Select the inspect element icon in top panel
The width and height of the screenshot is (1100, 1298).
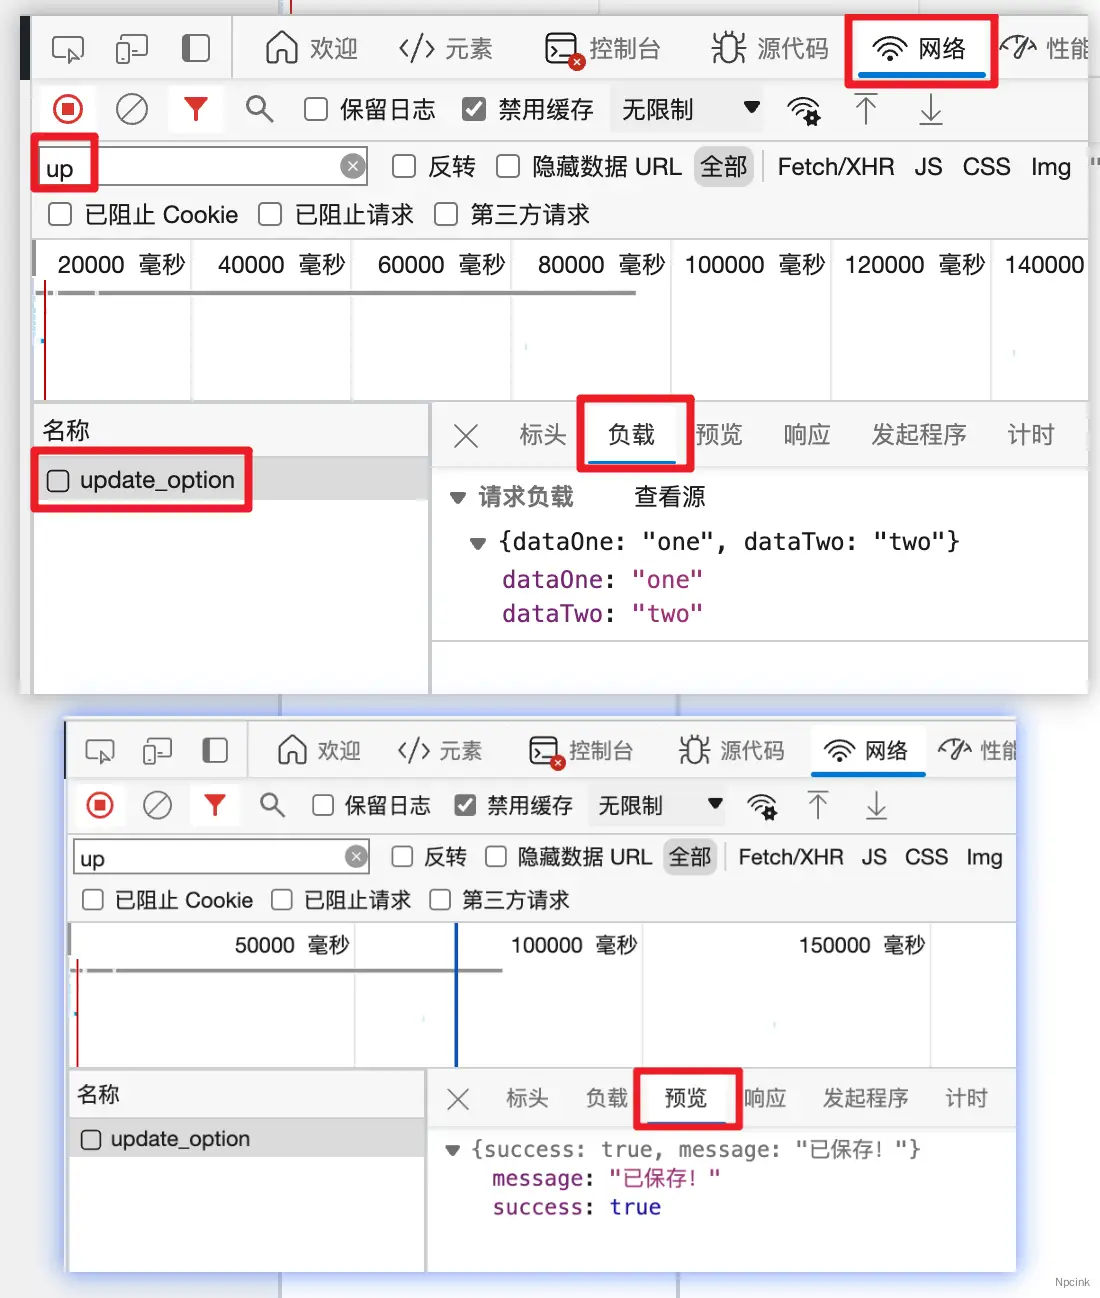[68, 48]
